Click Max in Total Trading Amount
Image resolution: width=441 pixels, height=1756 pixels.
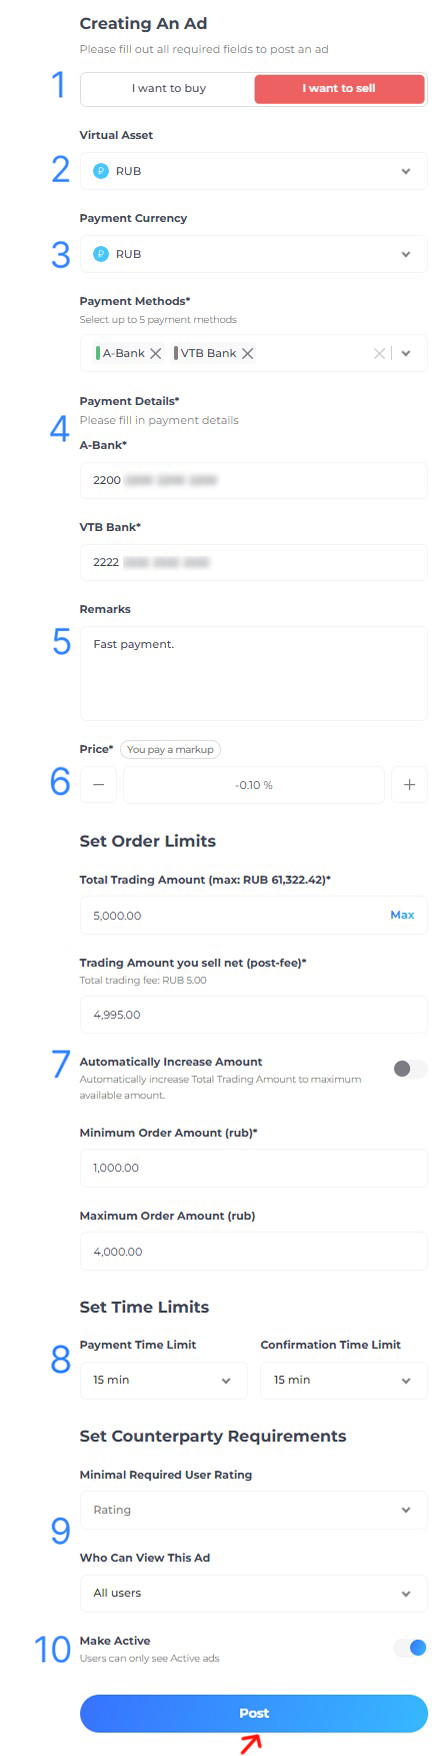pyautogui.click(x=402, y=915)
